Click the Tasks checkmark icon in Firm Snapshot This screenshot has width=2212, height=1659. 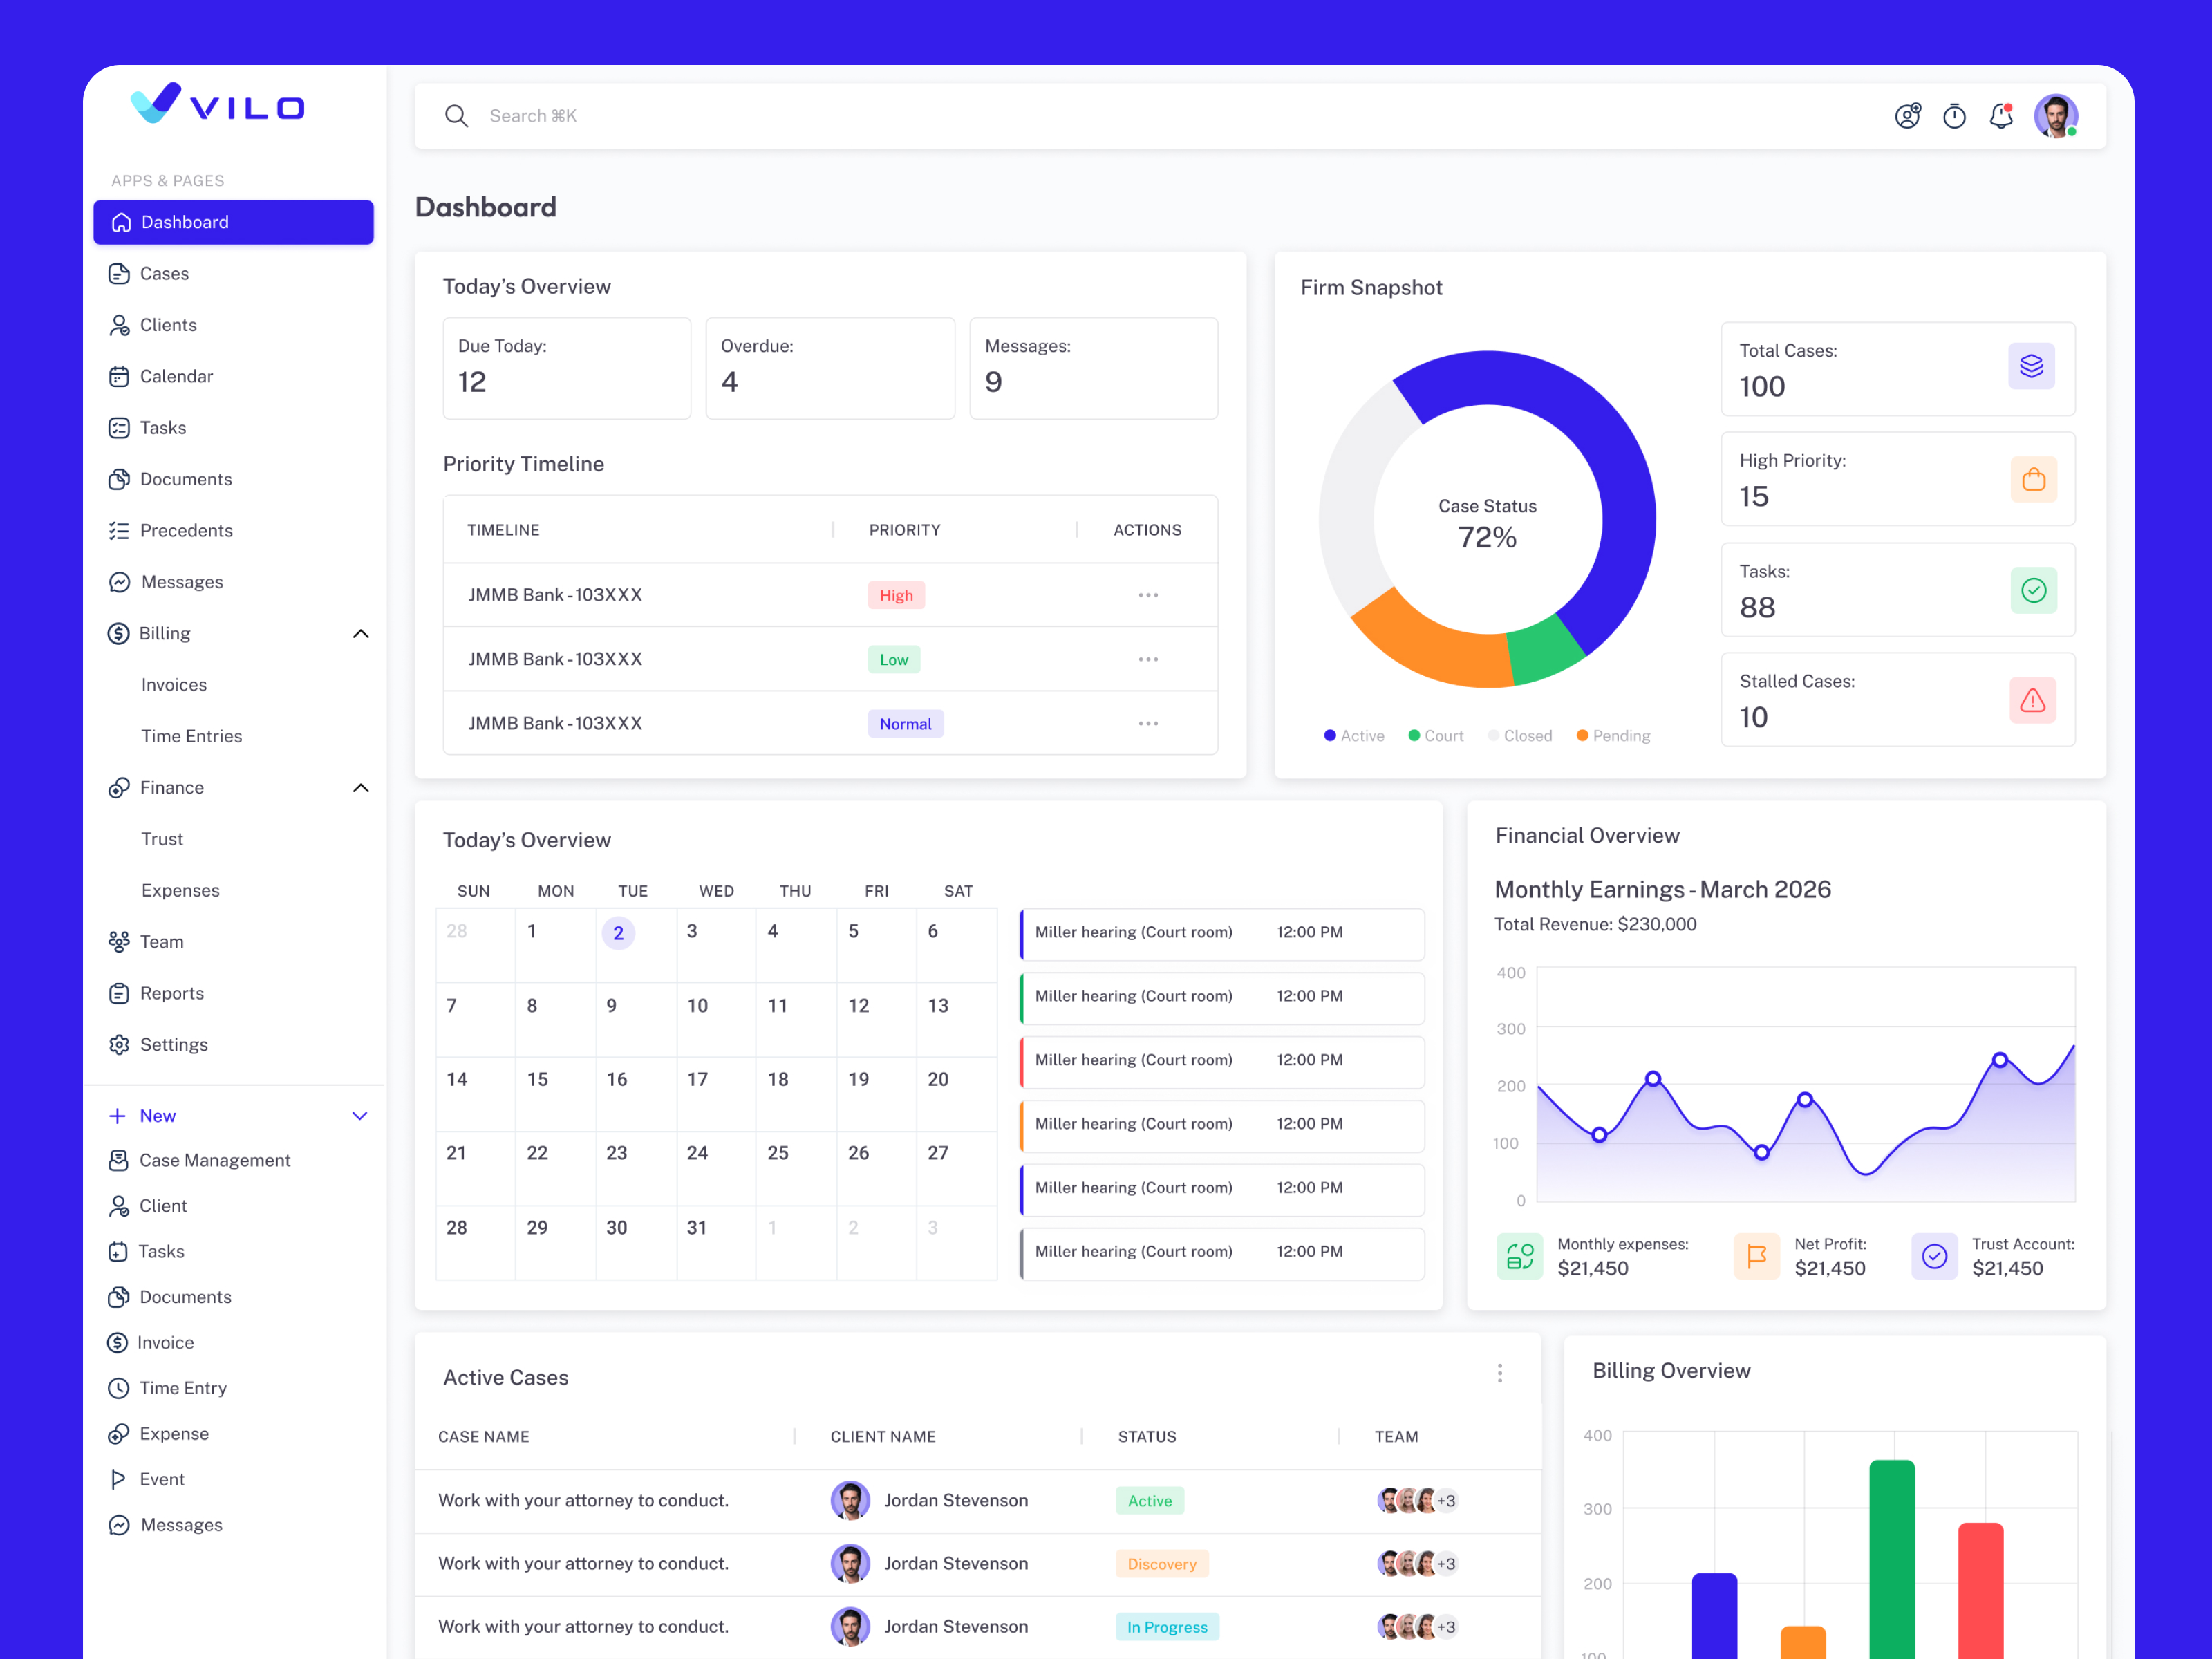tap(2033, 590)
